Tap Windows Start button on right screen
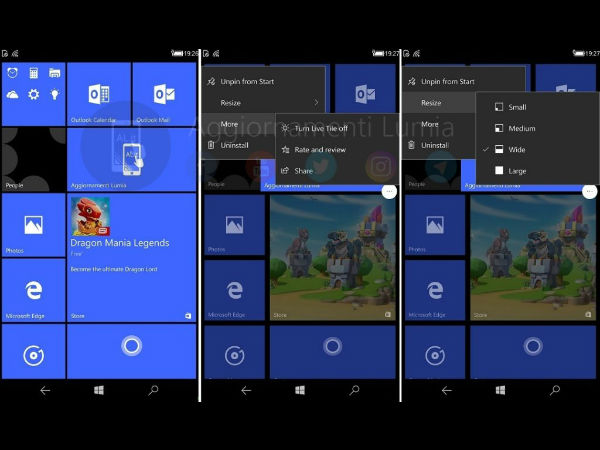600x450 pixels. (x=501, y=390)
